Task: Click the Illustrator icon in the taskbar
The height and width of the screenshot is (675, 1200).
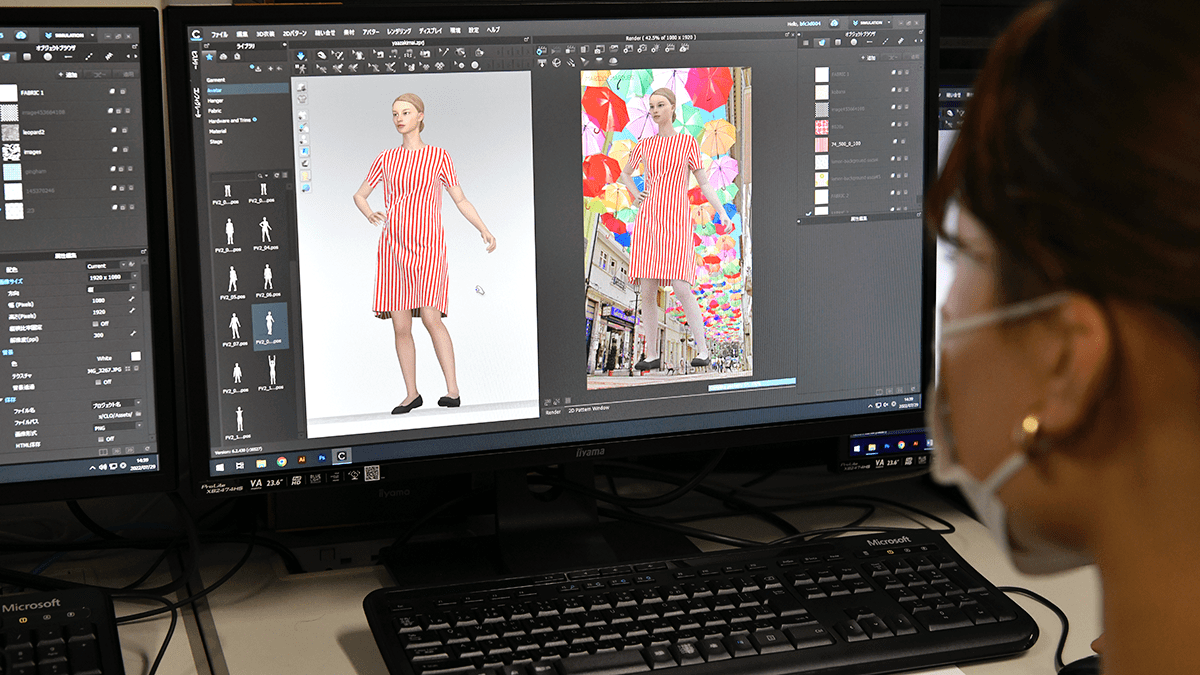Action: [302, 459]
